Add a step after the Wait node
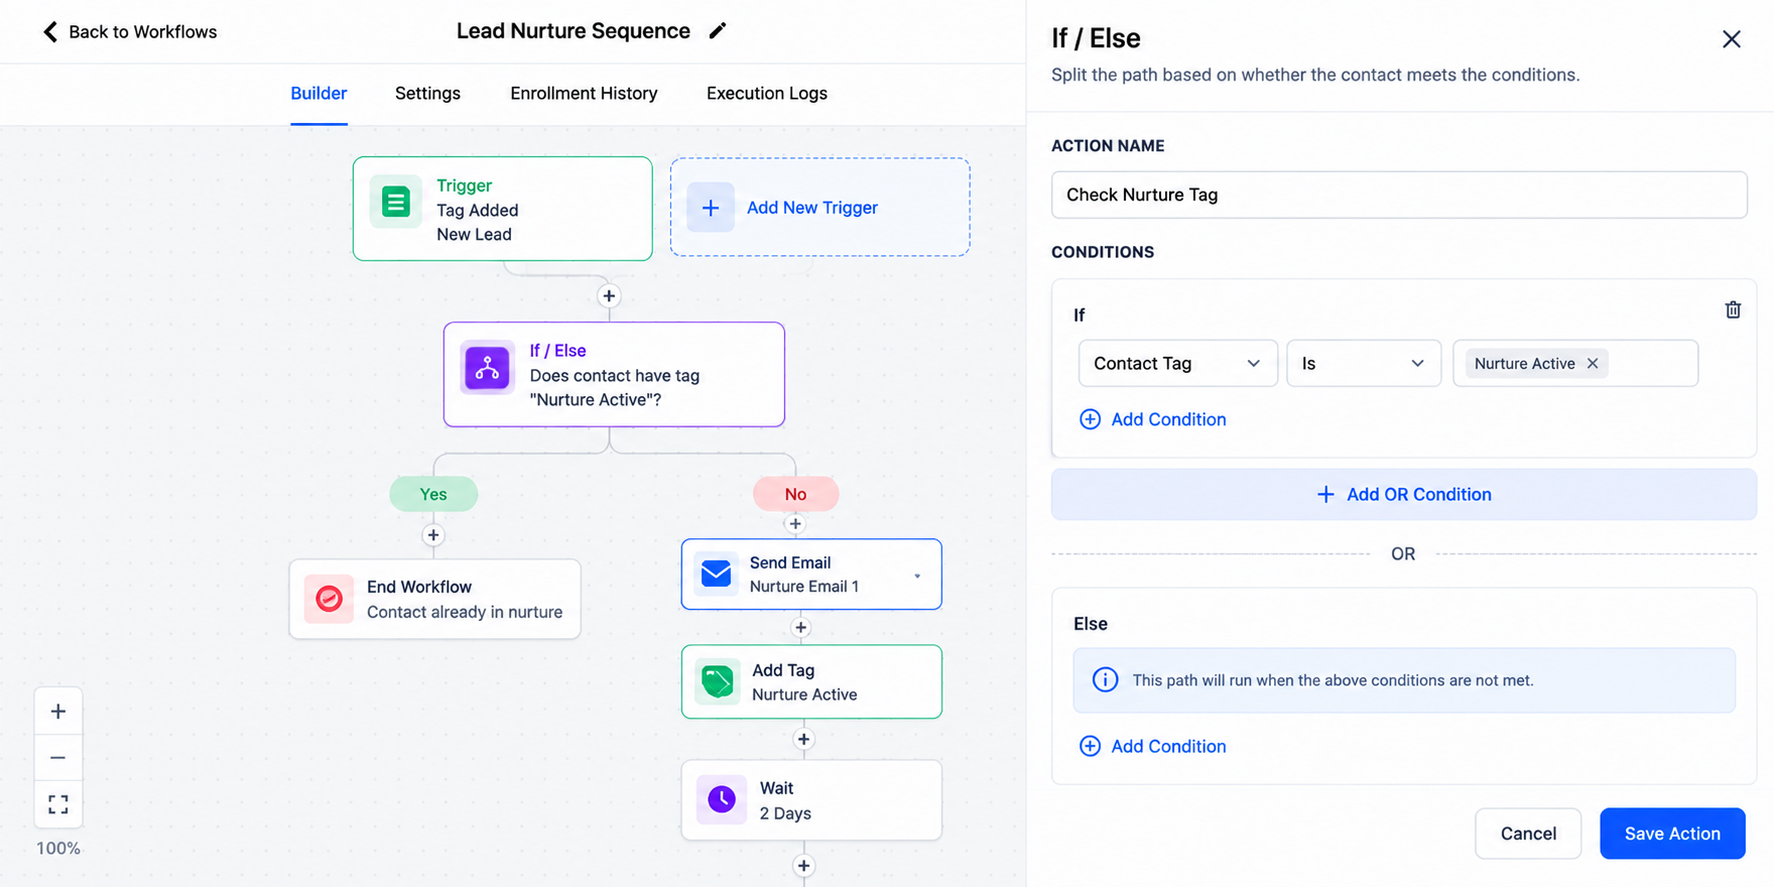Screen dimensions: 1774x887 pyautogui.click(x=803, y=866)
